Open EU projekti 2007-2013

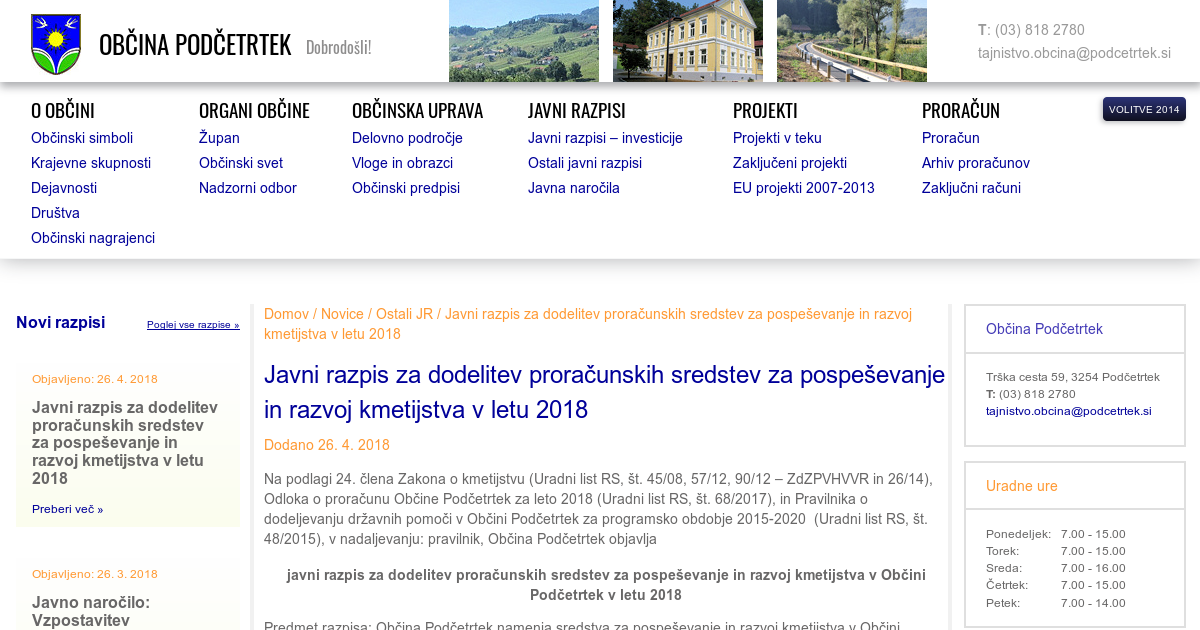tap(803, 188)
